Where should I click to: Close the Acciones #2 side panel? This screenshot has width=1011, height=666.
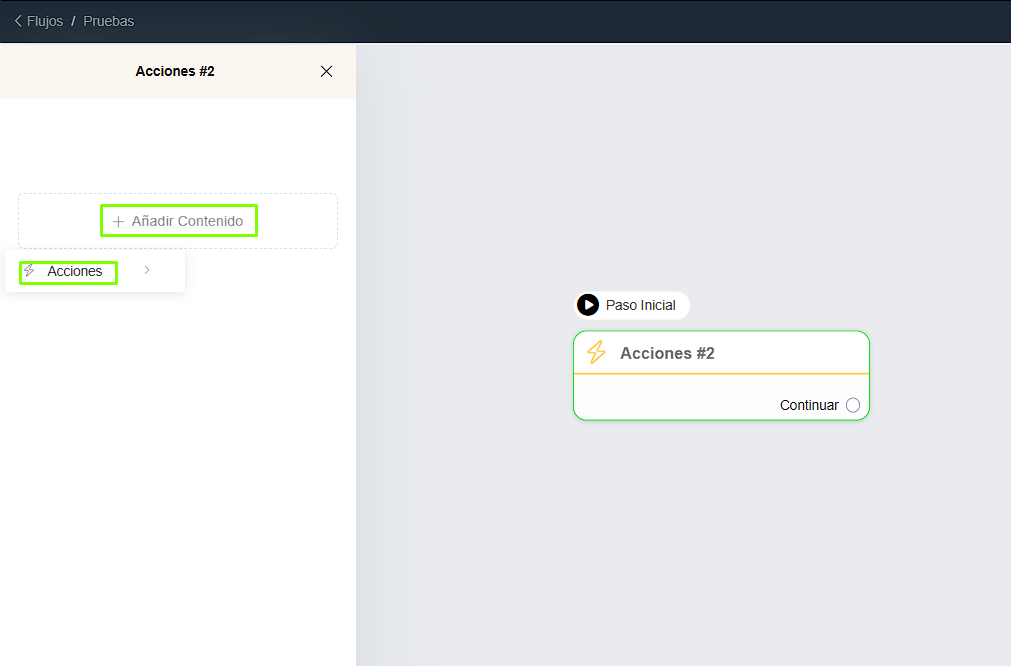[x=326, y=71]
